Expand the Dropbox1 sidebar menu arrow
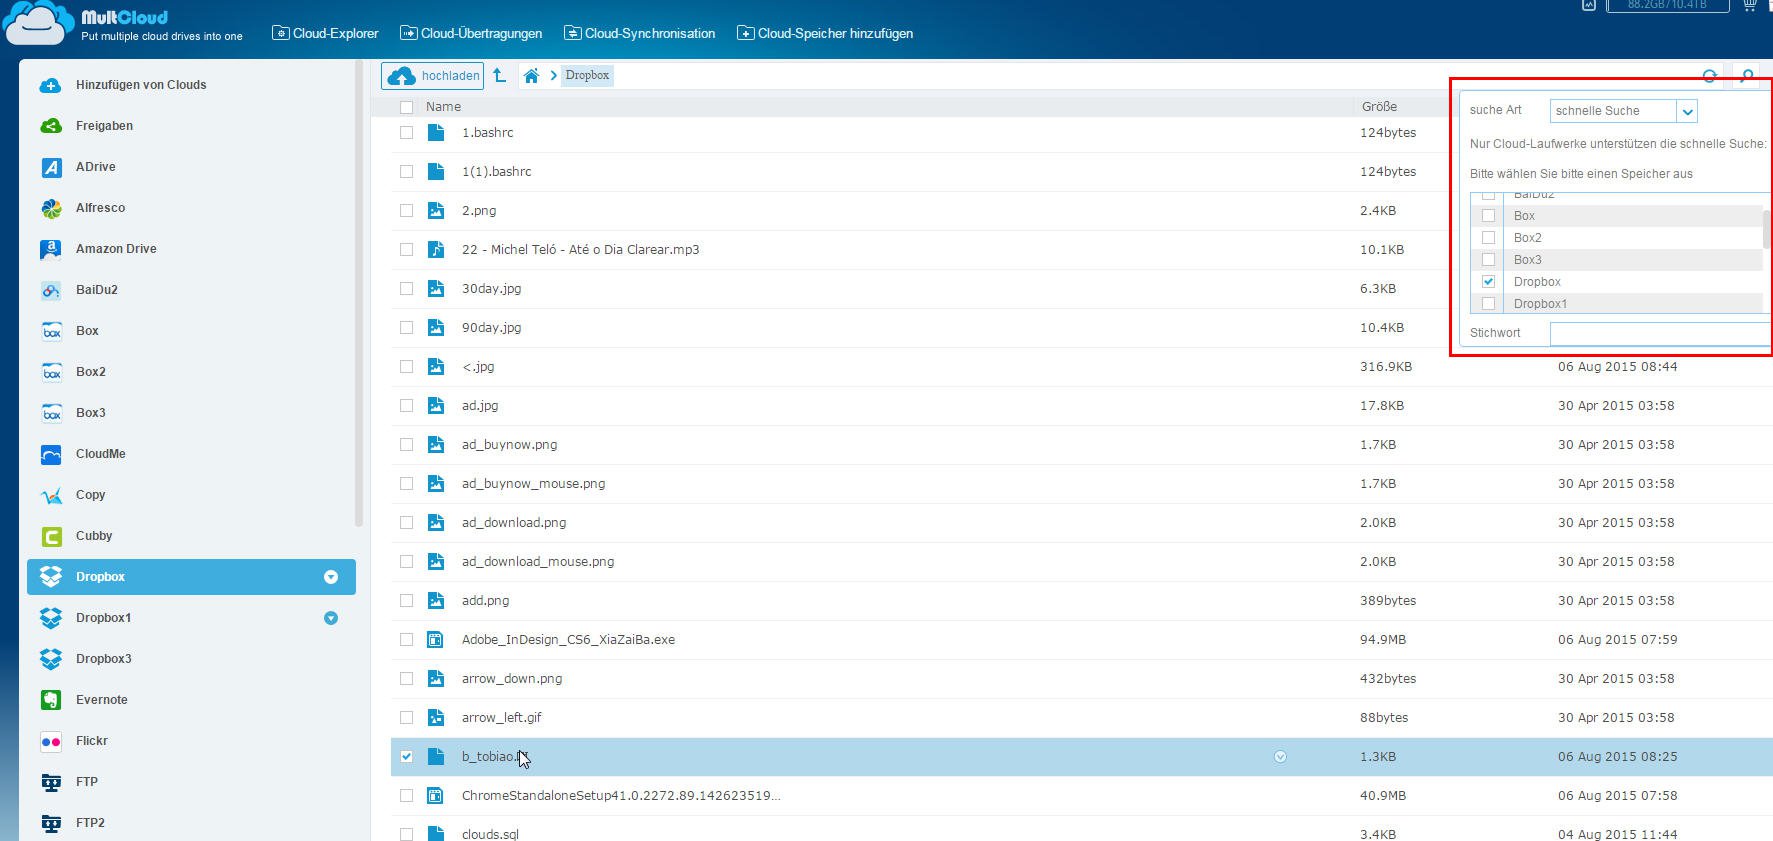The width and height of the screenshot is (1773, 841). coord(331,618)
